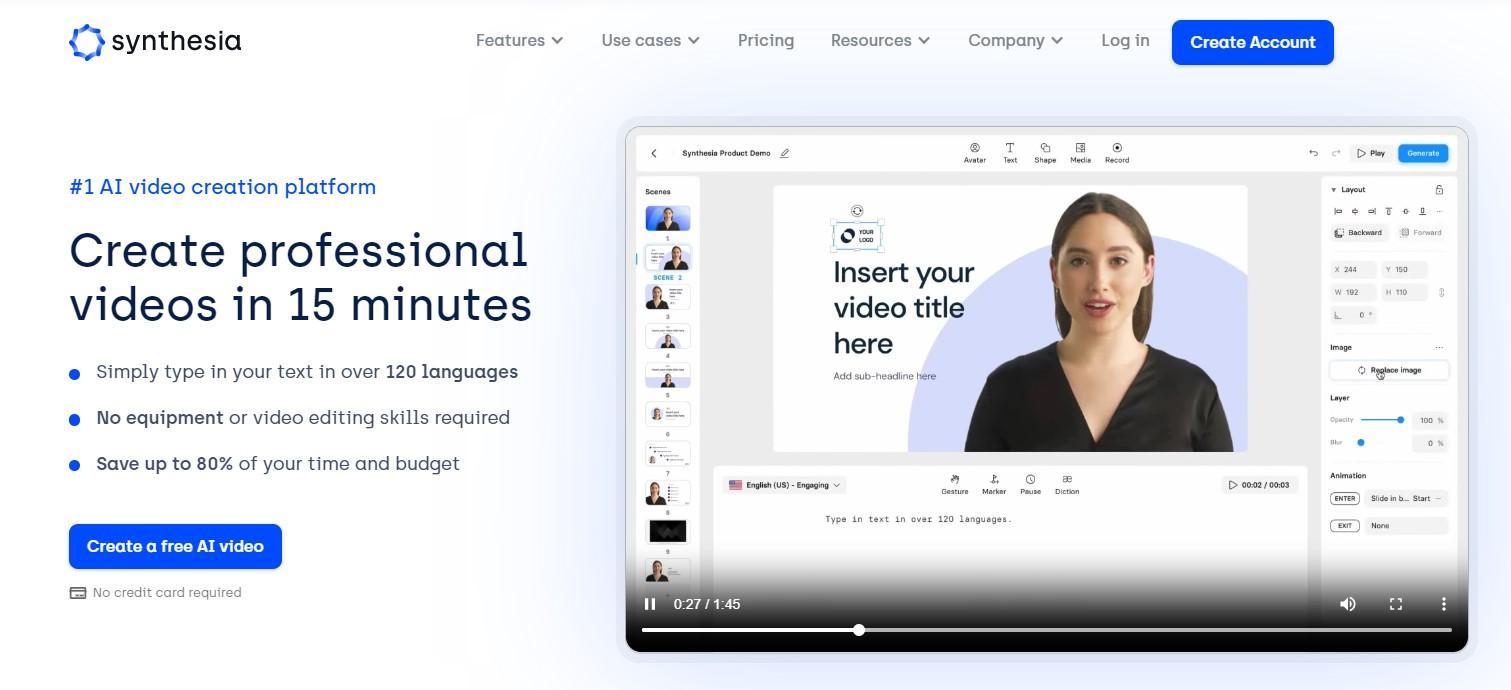Open the Company dropdown menu
Viewport: 1511px width, 690px height.
(1015, 41)
